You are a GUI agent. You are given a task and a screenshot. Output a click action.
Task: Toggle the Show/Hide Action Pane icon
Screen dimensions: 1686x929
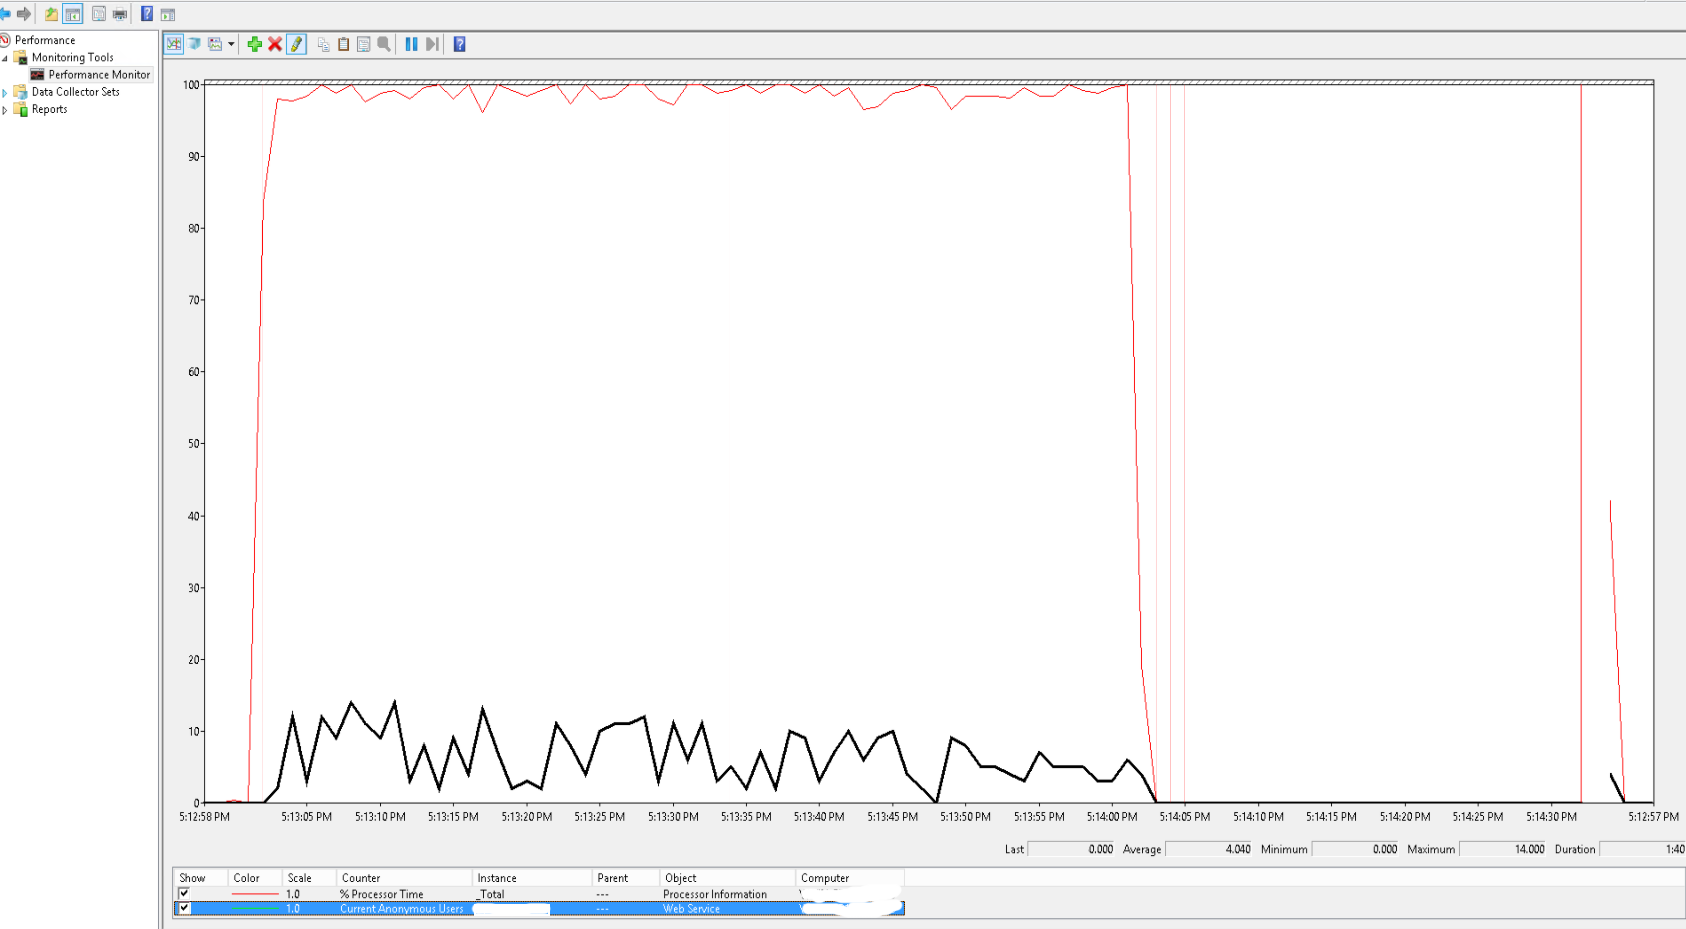click(x=168, y=14)
